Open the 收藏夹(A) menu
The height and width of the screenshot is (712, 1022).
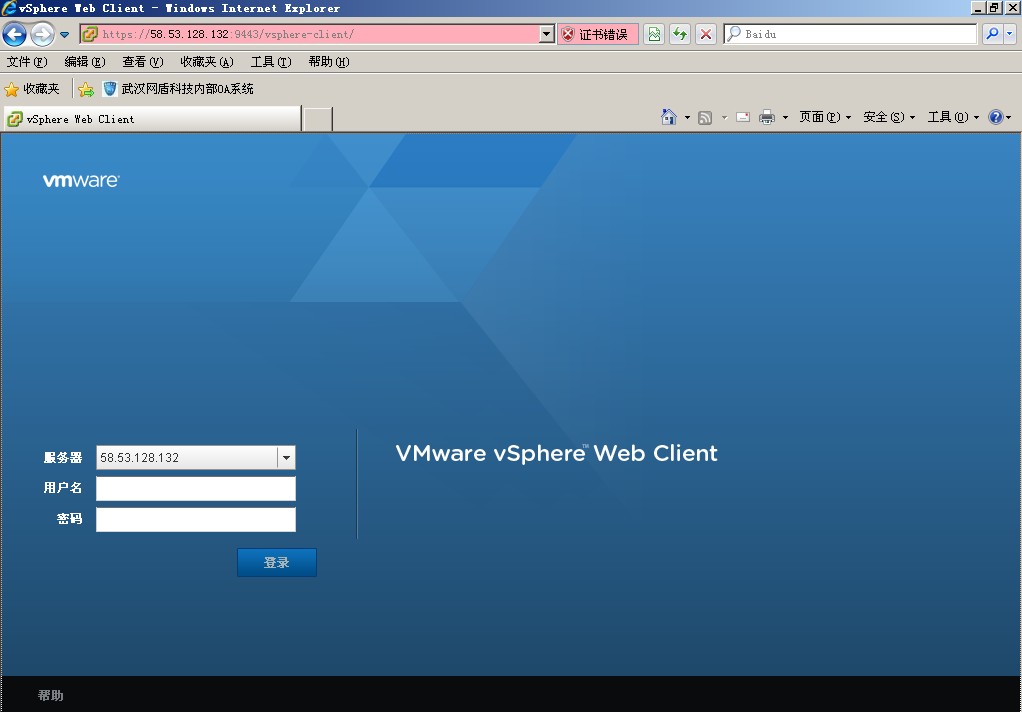(x=207, y=62)
